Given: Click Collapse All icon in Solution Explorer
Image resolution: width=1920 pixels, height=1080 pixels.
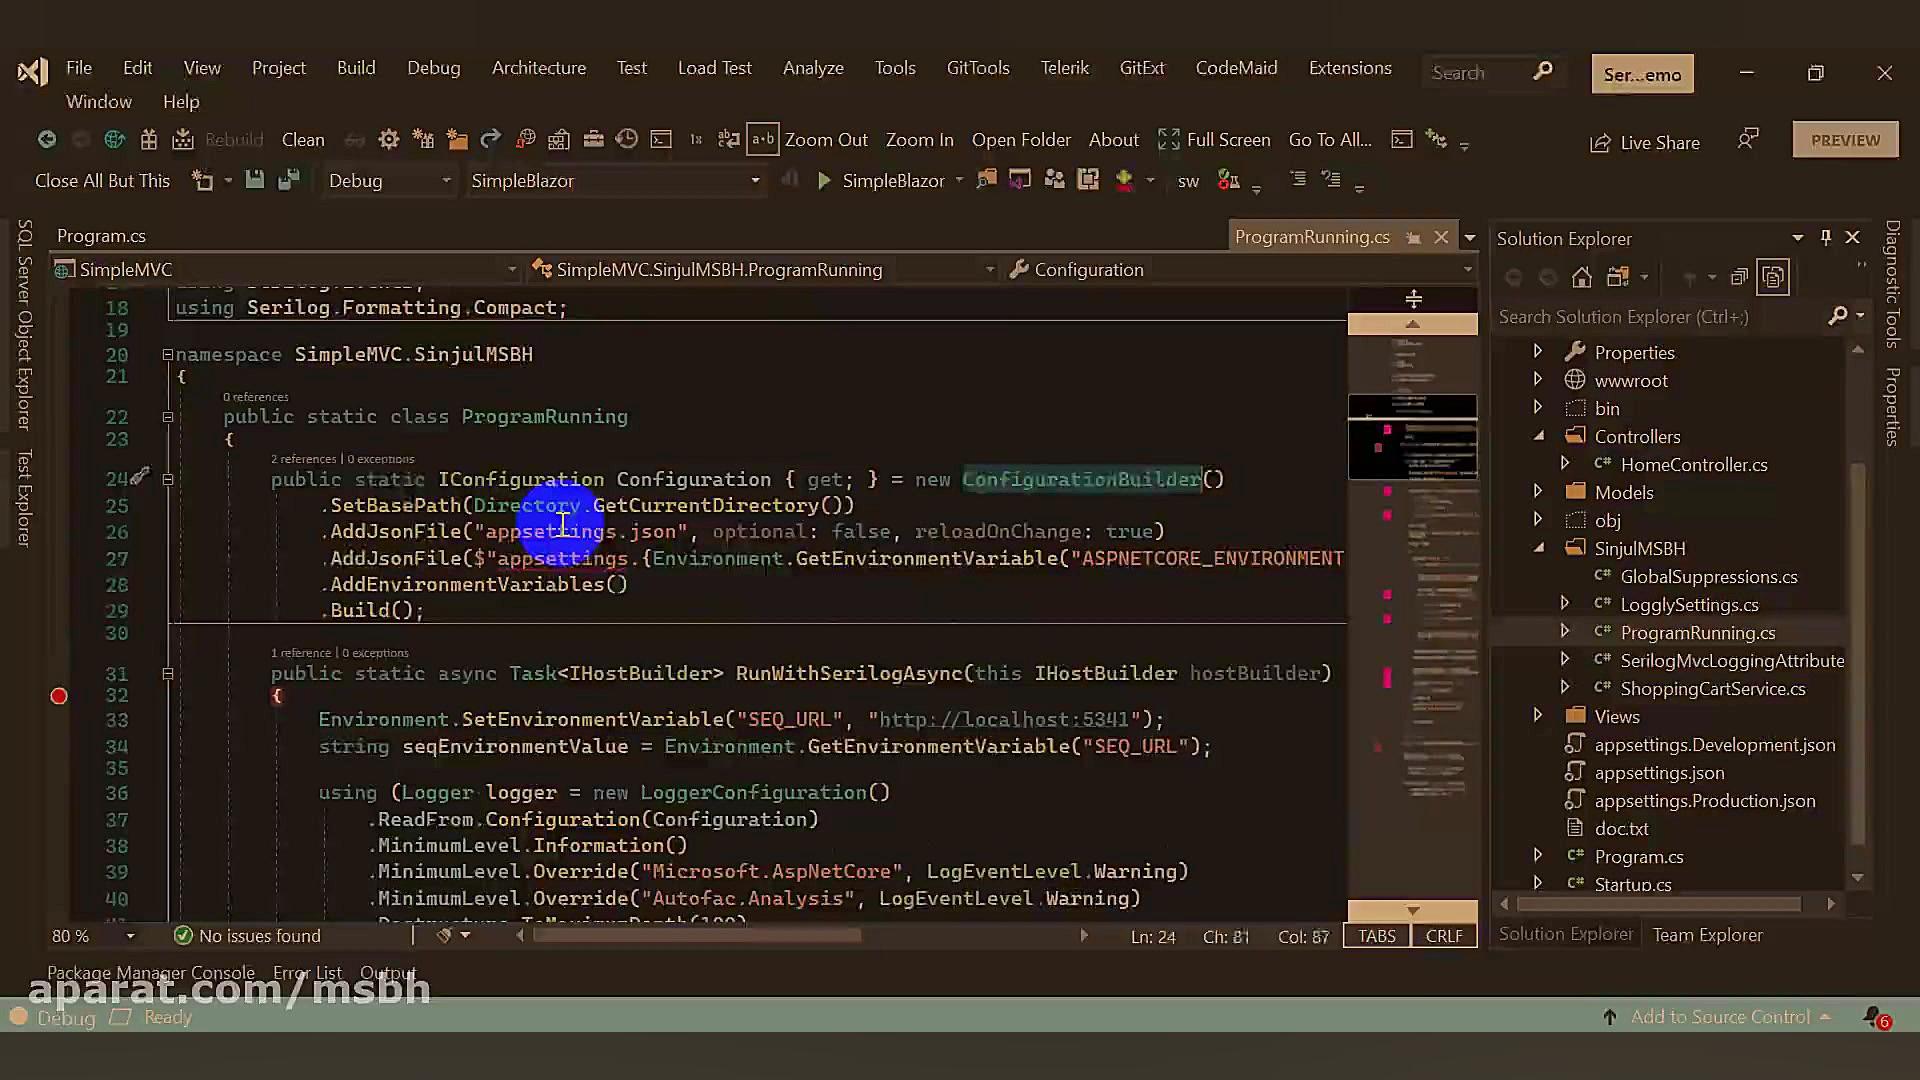Looking at the screenshot, I should tap(1739, 277).
